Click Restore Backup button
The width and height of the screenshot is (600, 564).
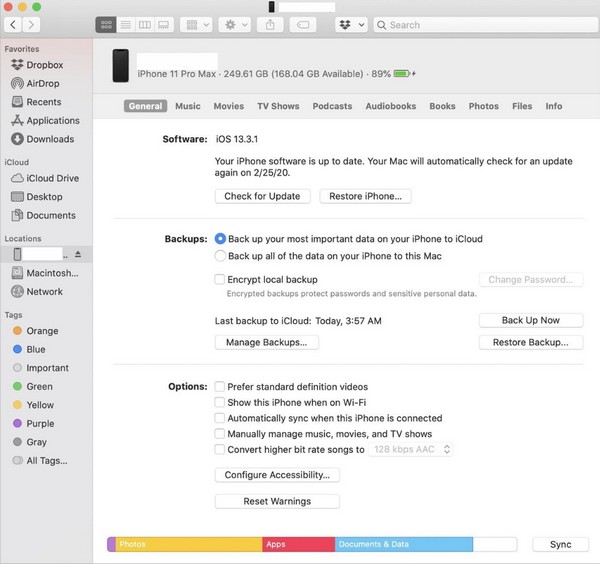(x=531, y=342)
